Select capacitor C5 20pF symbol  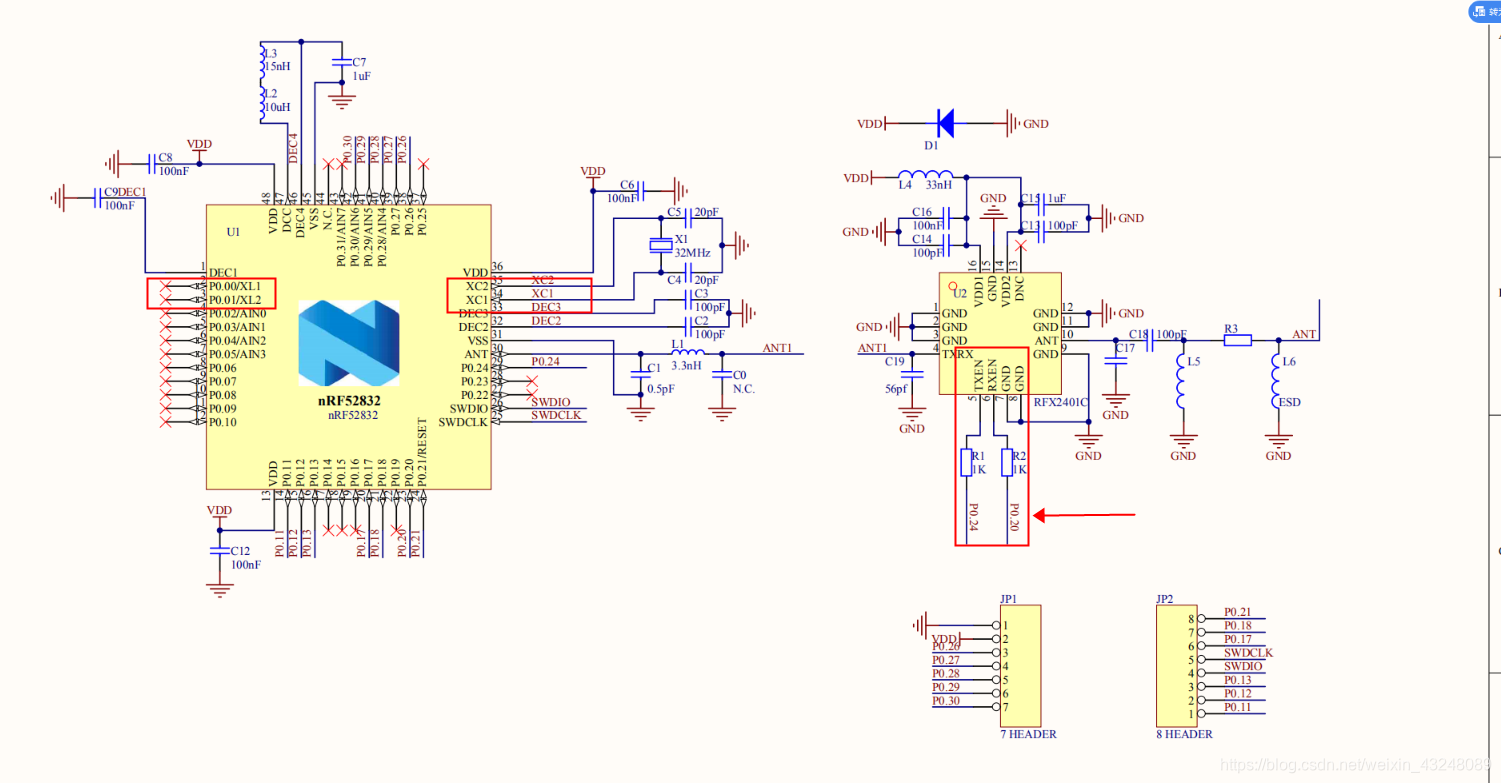pyautogui.click(x=690, y=217)
